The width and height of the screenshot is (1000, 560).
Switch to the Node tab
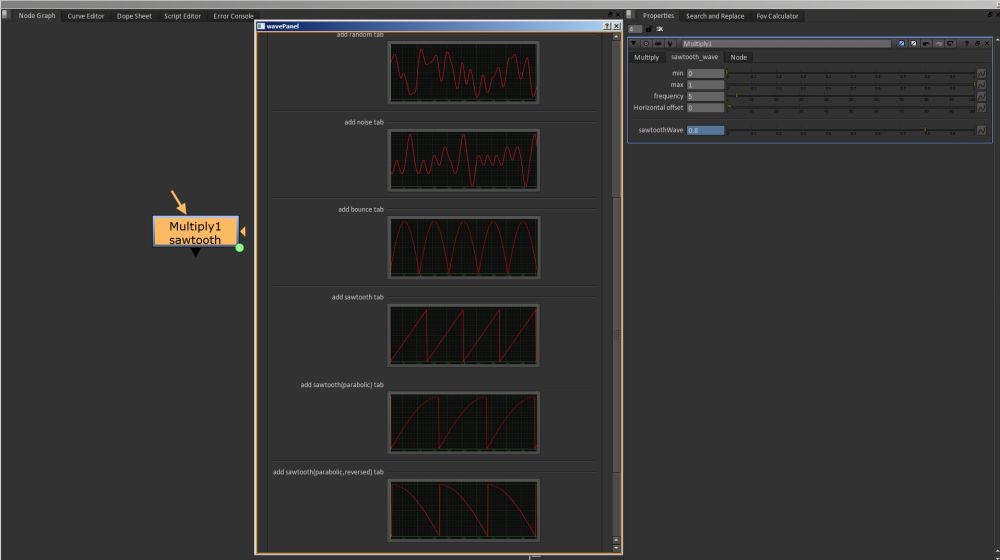pos(739,57)
